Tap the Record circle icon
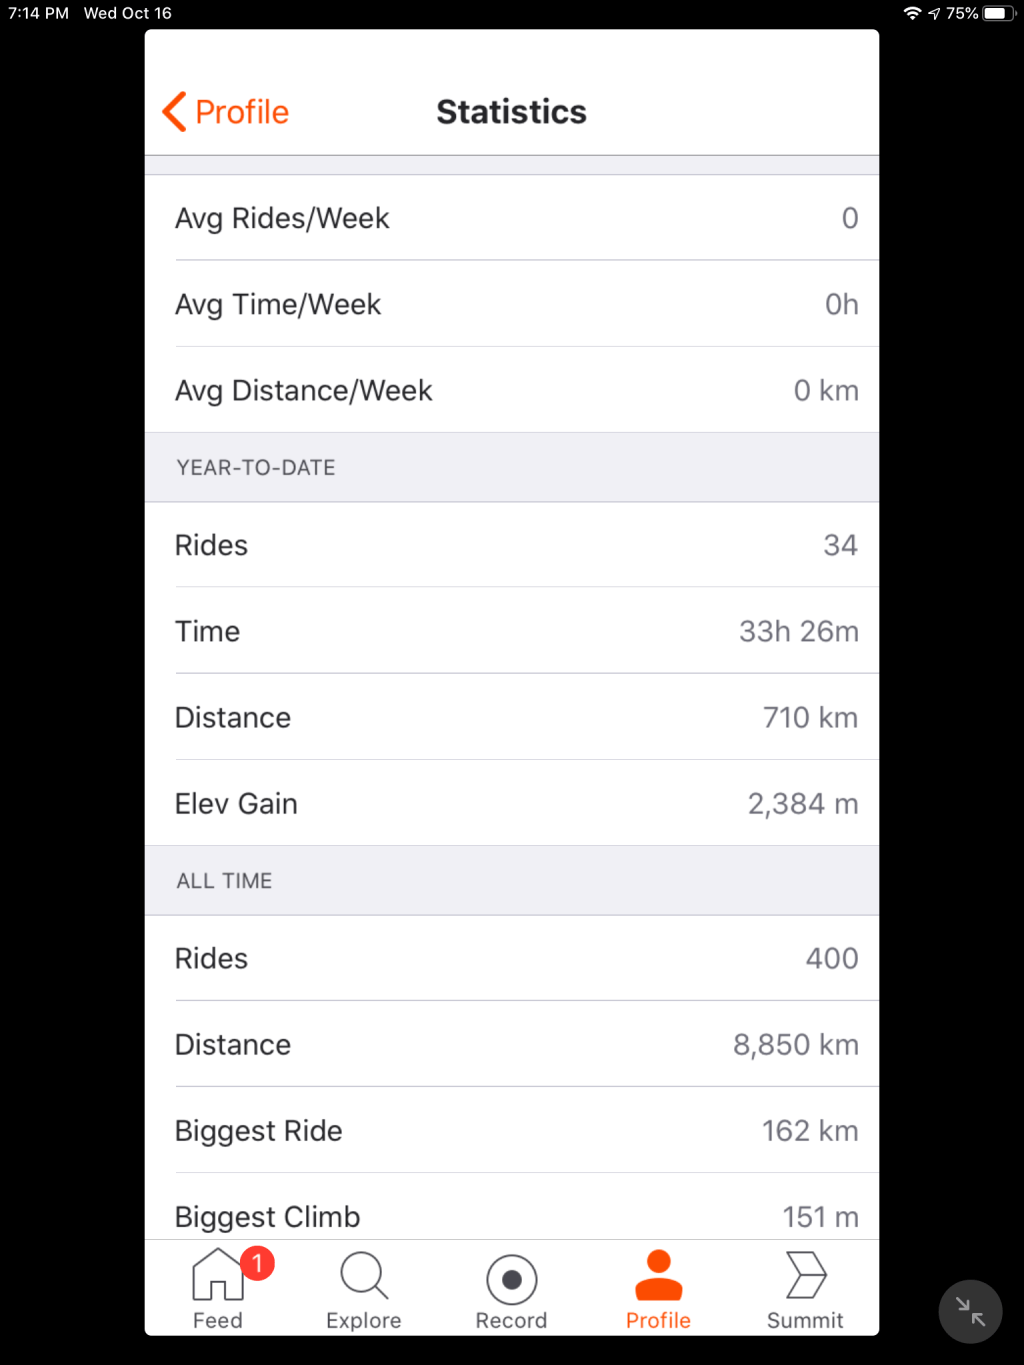The width and height of the screenshot is (1024, 1365). click(511, 1279)
